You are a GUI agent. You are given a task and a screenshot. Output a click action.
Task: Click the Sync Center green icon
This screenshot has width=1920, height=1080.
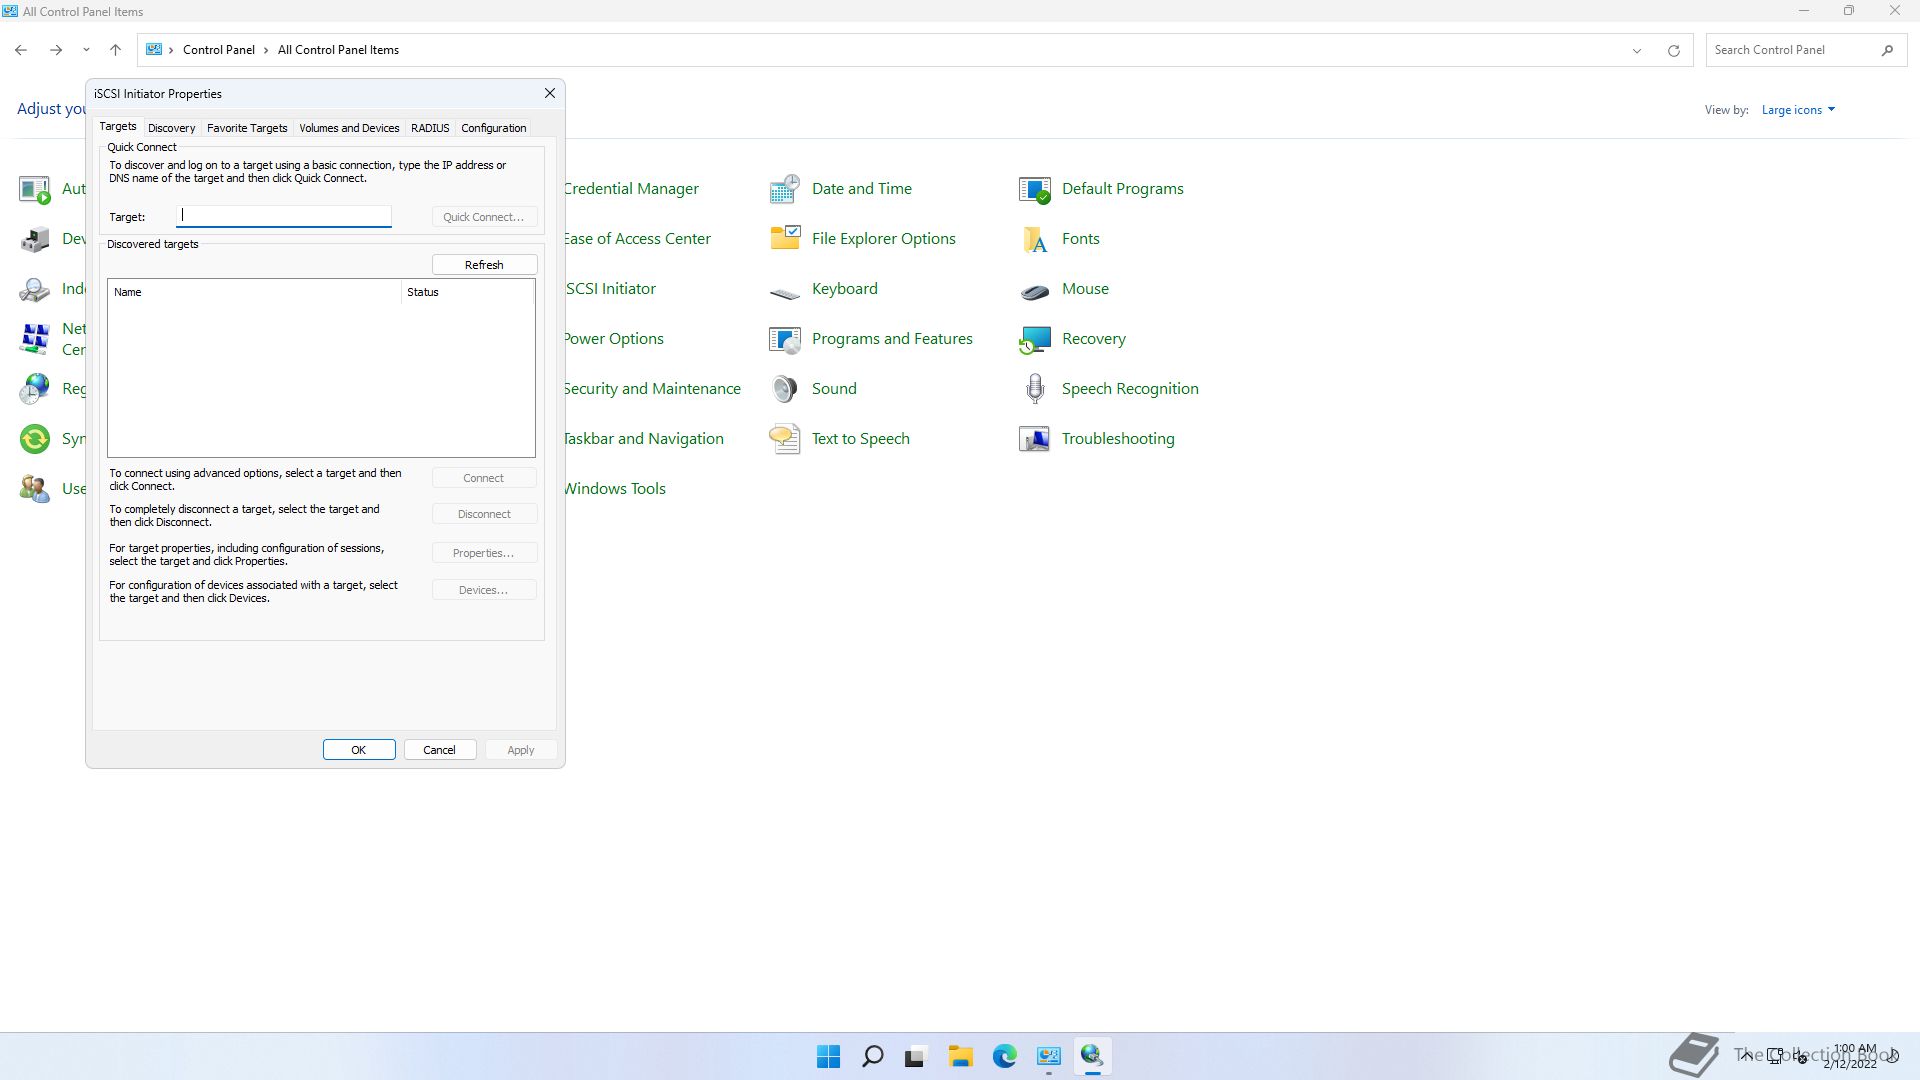point(35,439)
